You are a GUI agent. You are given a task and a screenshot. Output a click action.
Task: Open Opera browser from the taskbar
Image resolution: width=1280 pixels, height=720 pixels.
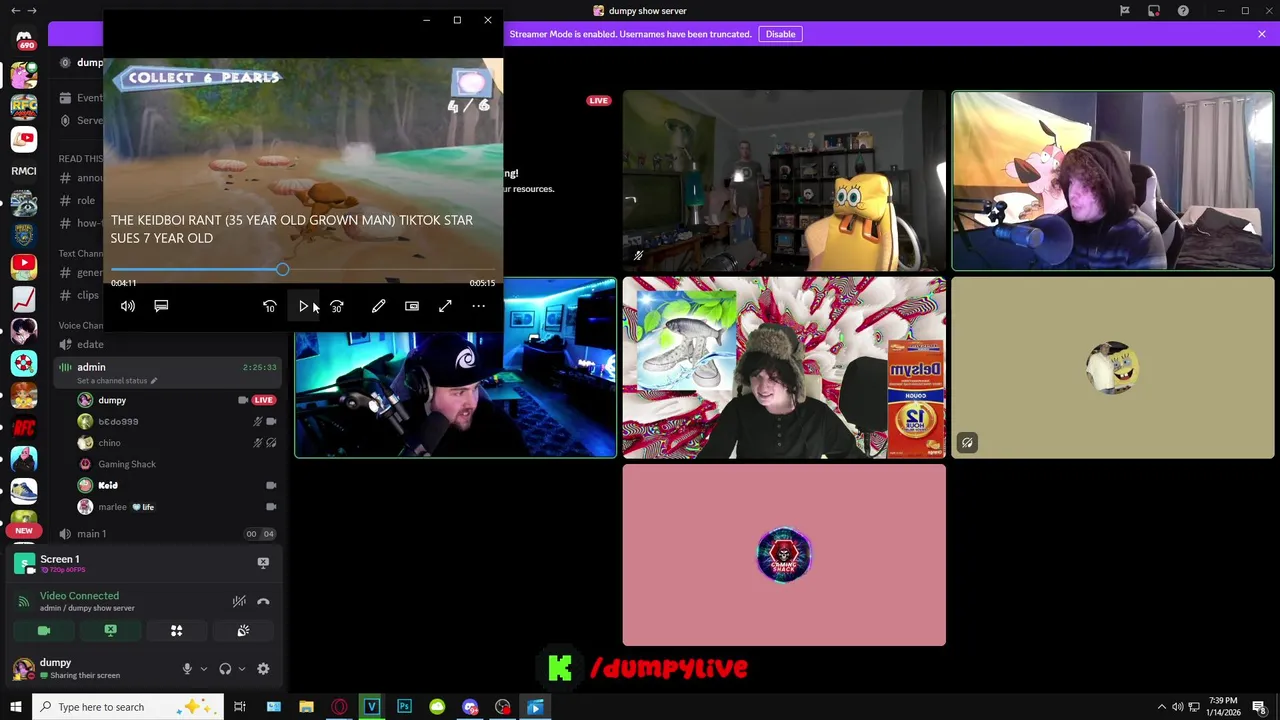pos(339,707)
